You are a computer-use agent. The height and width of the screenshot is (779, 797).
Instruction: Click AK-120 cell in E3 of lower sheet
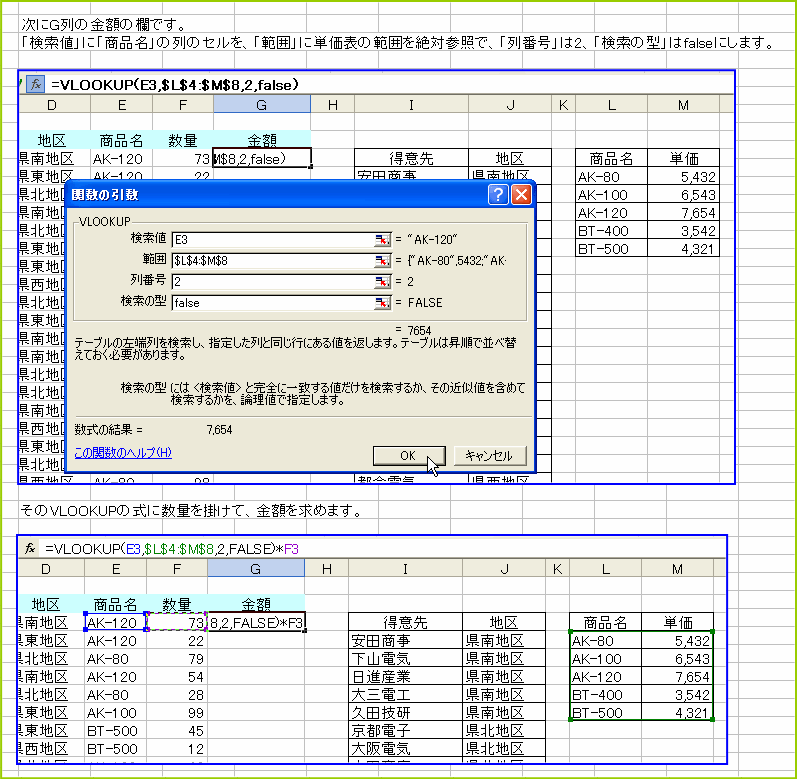115,622
